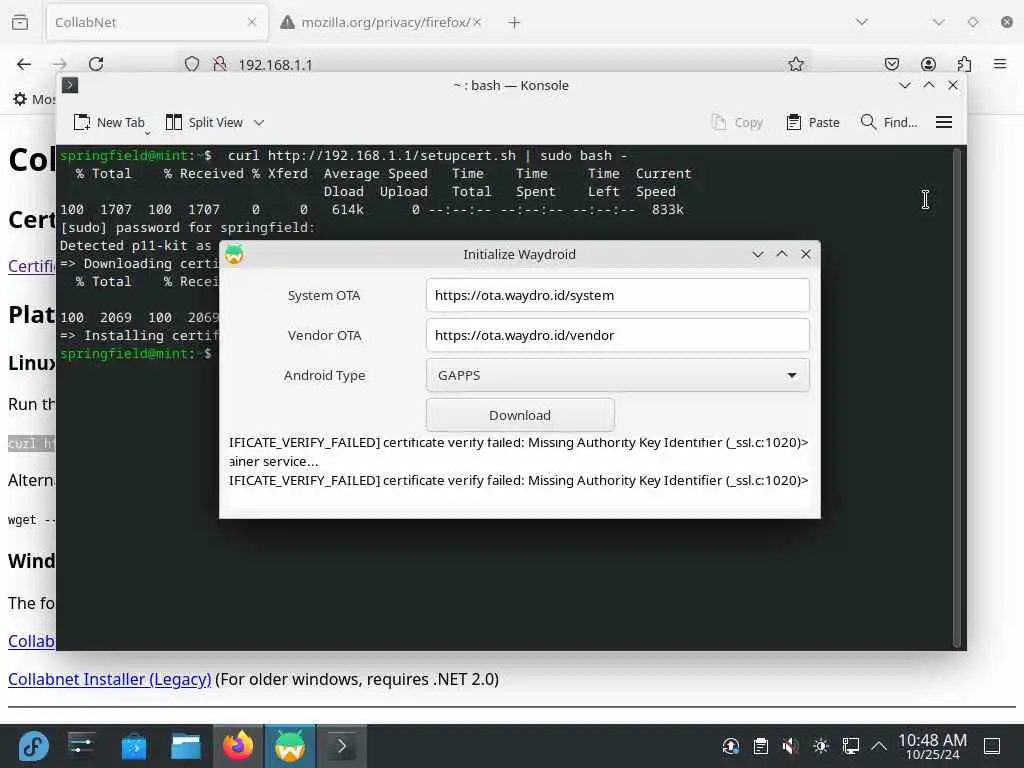Open the Collabnet Installer (Legacy) link
The height and width of the screenshot is (768, 1024).
pyautogui.click(x=109, y=679)
